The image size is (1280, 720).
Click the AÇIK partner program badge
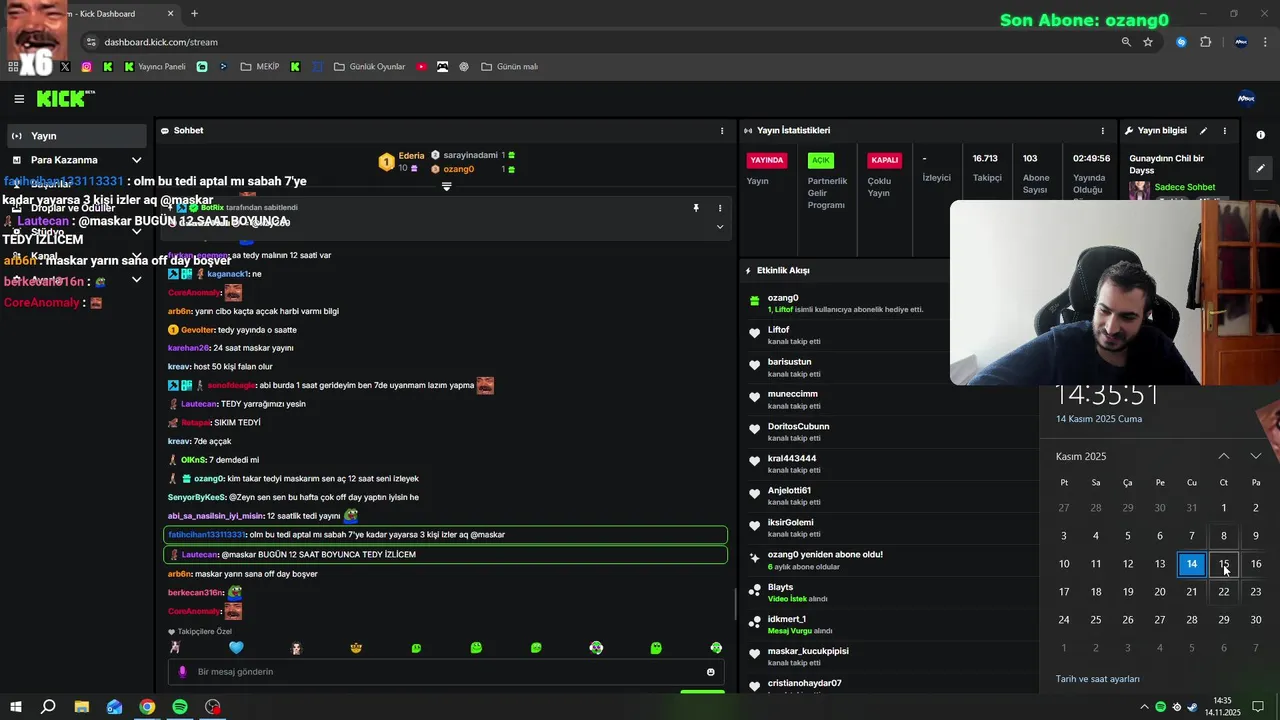(821, 160)
